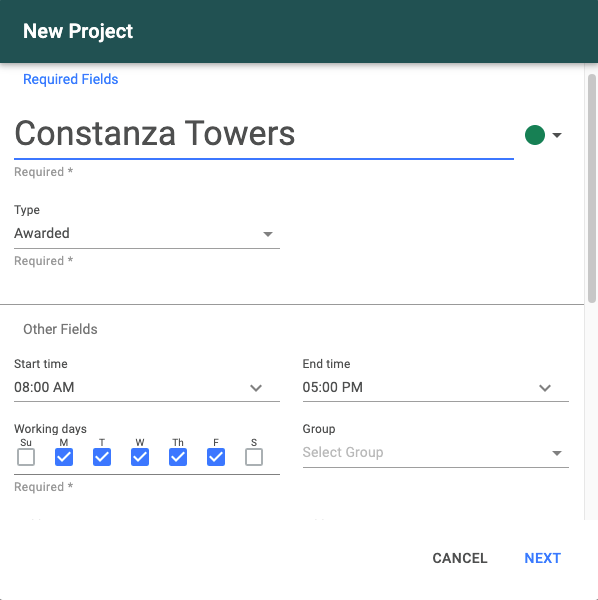
Task: Enable the Saturday working day checkbox
Action: click(x=254, y=457)
